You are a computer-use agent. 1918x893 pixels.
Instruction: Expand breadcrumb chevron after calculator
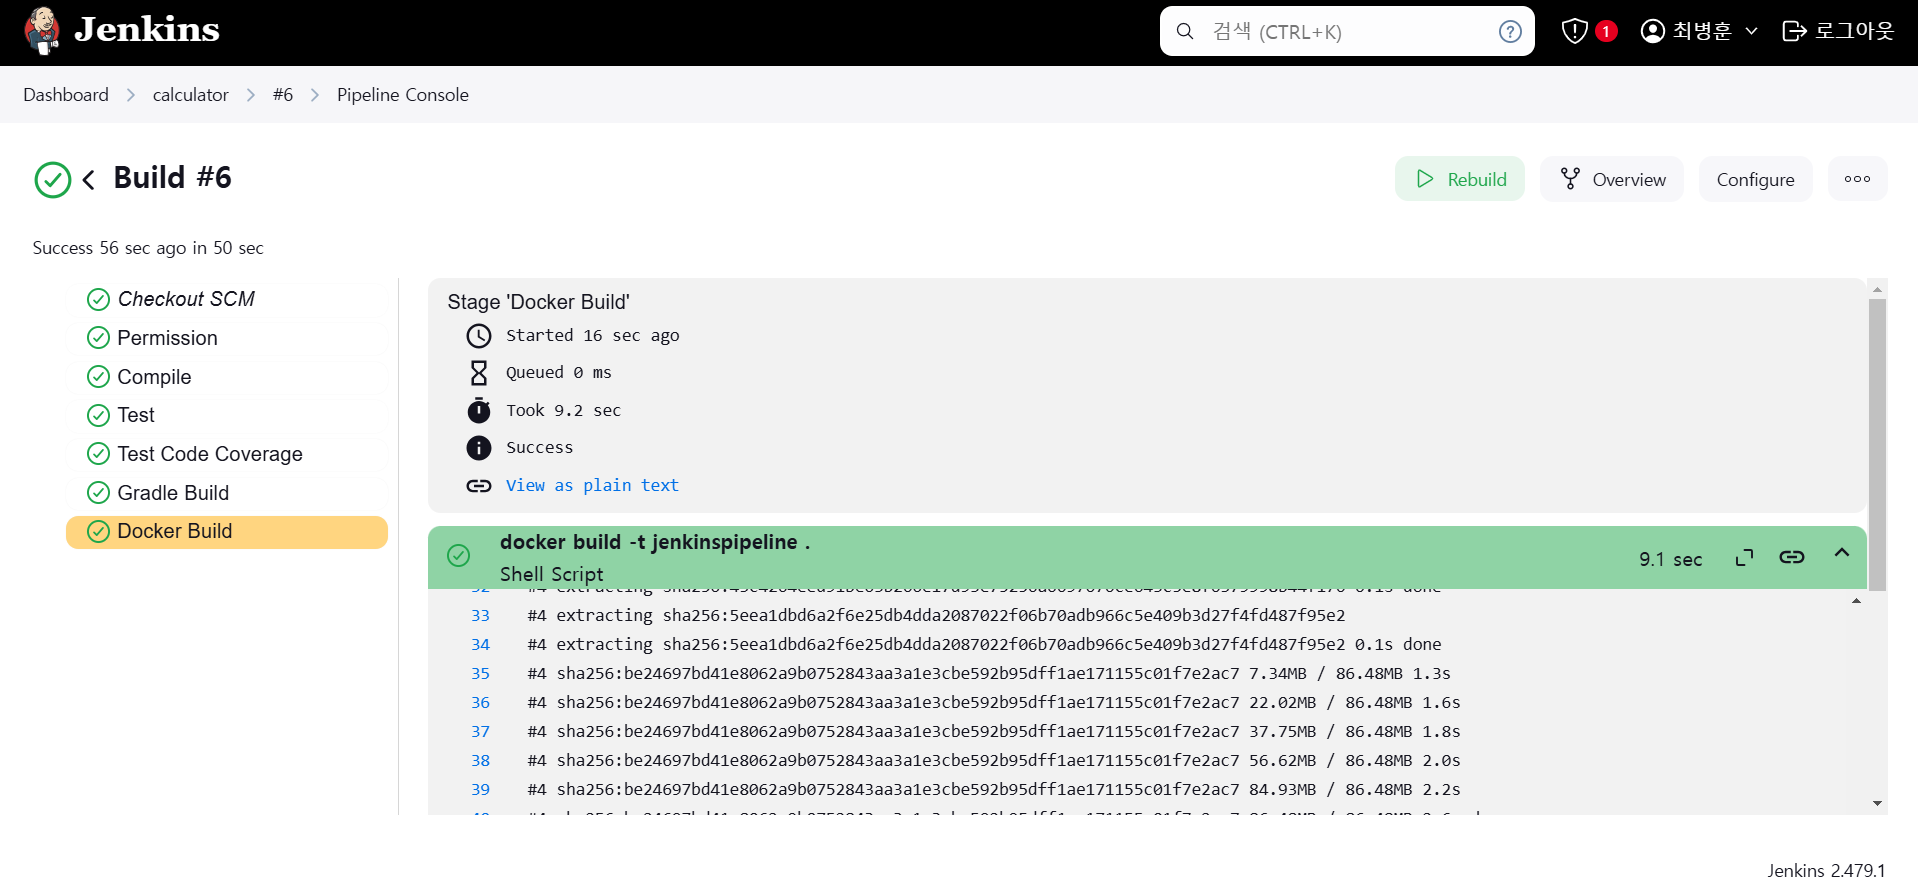click(x=251, y=95)
